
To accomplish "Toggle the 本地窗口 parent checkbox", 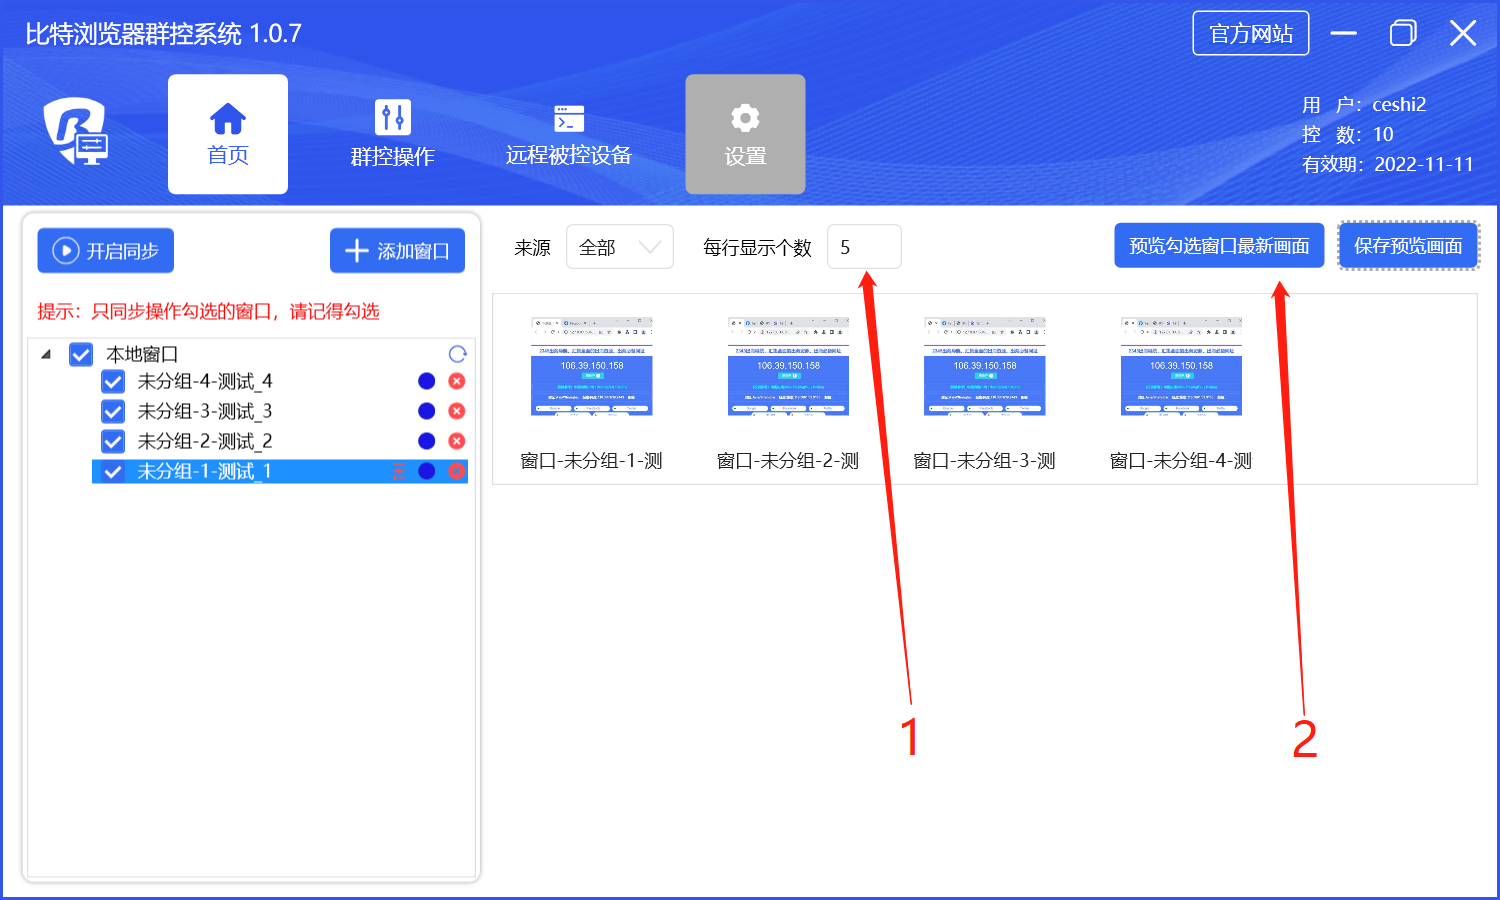I will coord(81,355).
